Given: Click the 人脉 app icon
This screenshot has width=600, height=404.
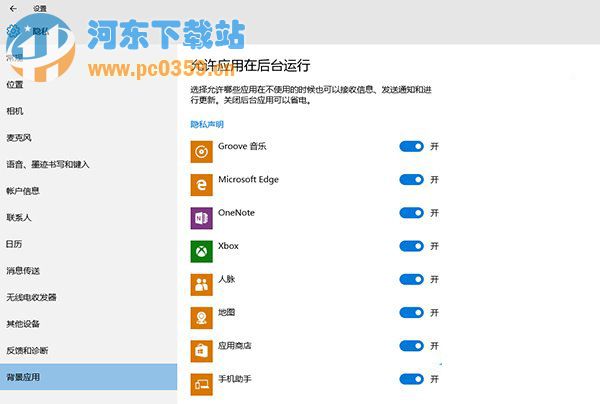Looking at the screenshot, I should tap(202, 285).
